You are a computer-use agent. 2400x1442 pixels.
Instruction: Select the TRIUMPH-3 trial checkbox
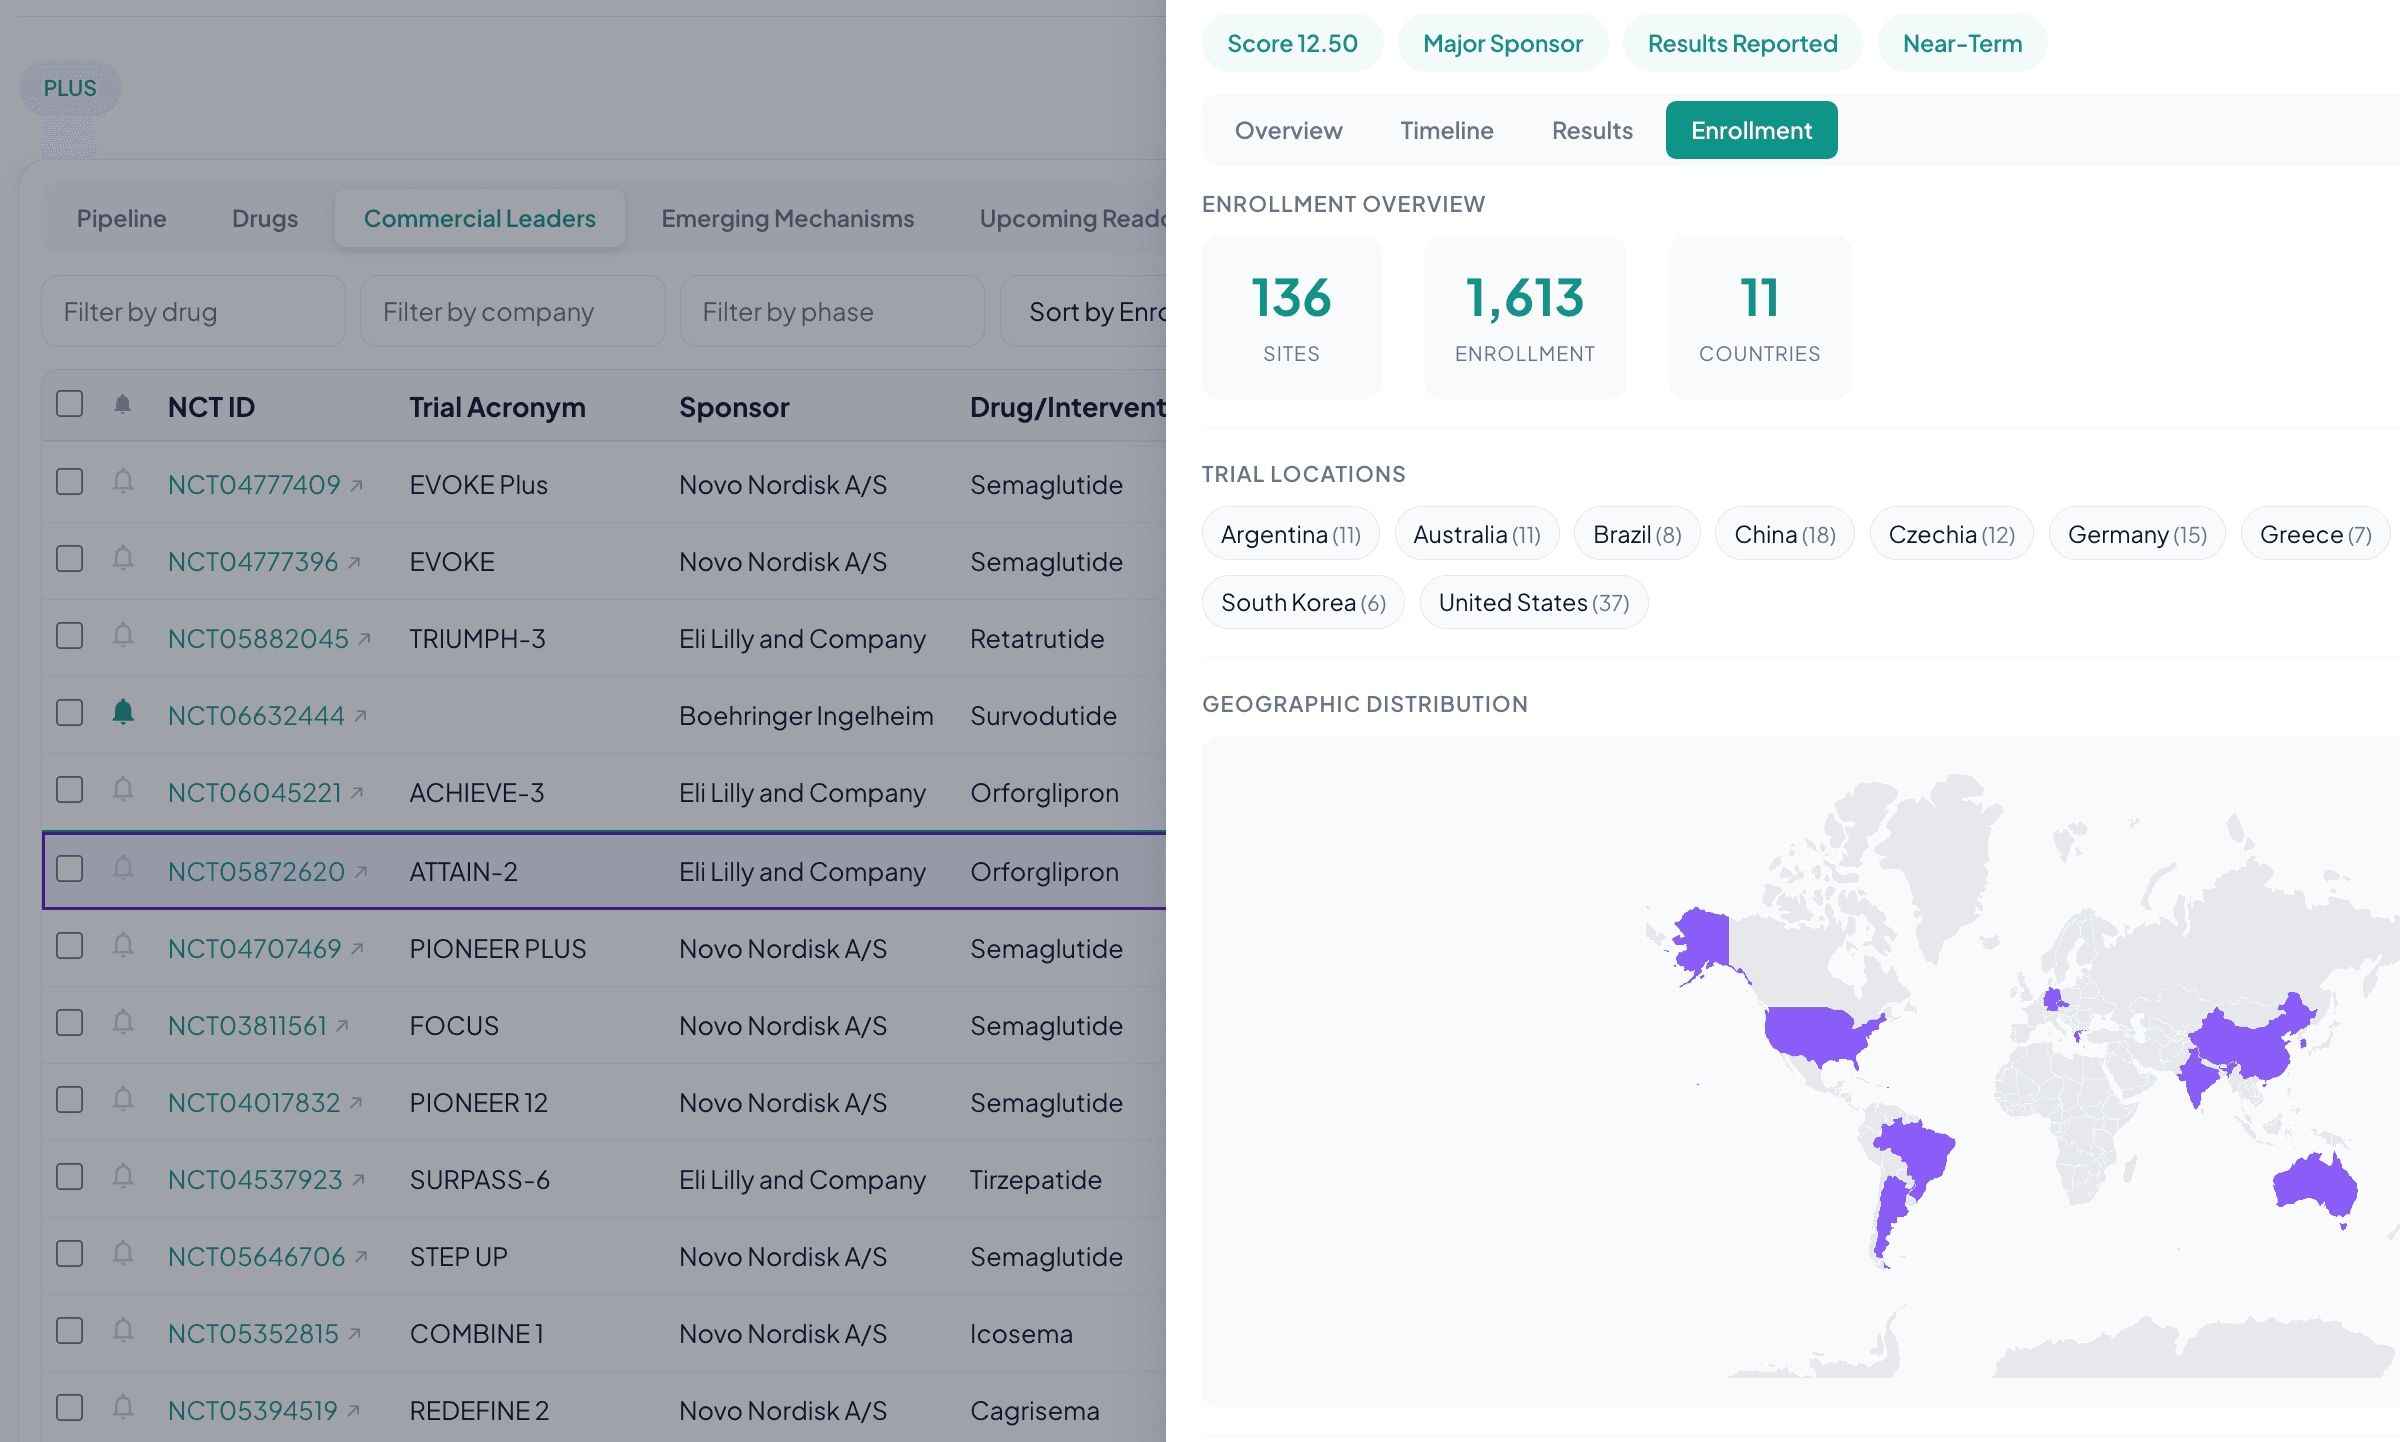tap(70, 636)
